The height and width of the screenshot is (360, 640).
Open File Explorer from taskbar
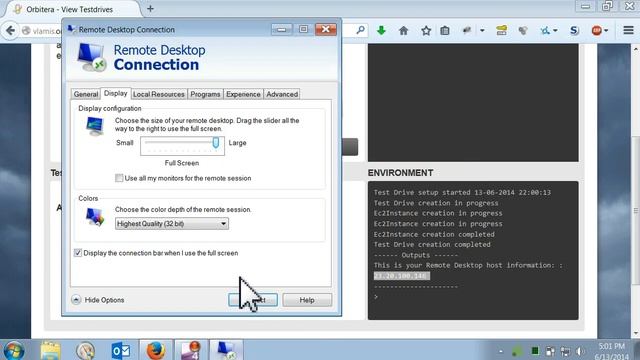tap(50, 351)
